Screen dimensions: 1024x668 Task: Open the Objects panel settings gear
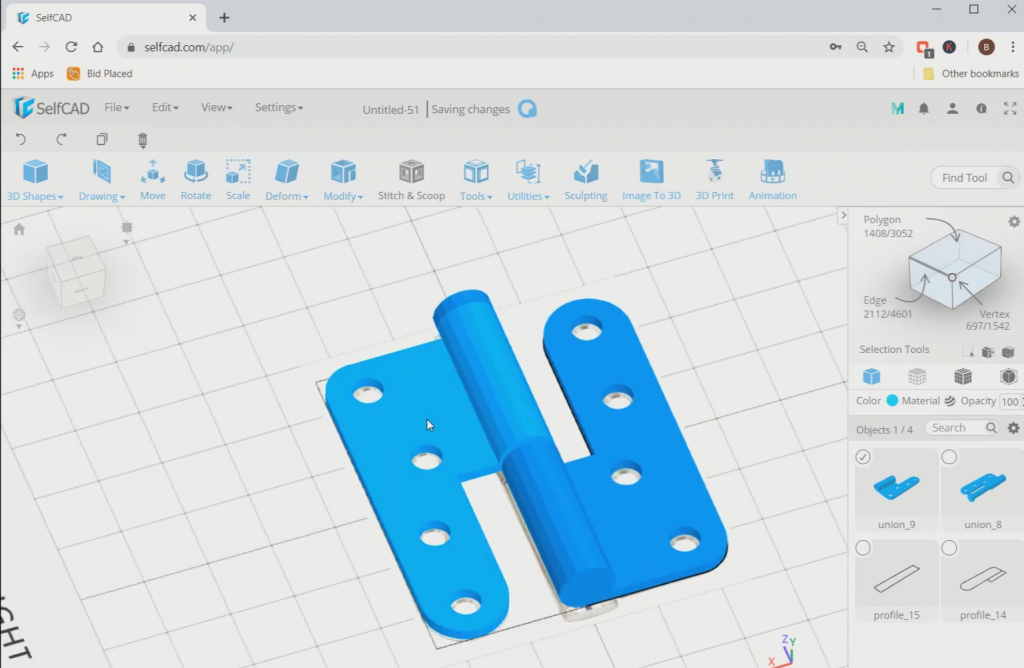[x=1013, y=428]
